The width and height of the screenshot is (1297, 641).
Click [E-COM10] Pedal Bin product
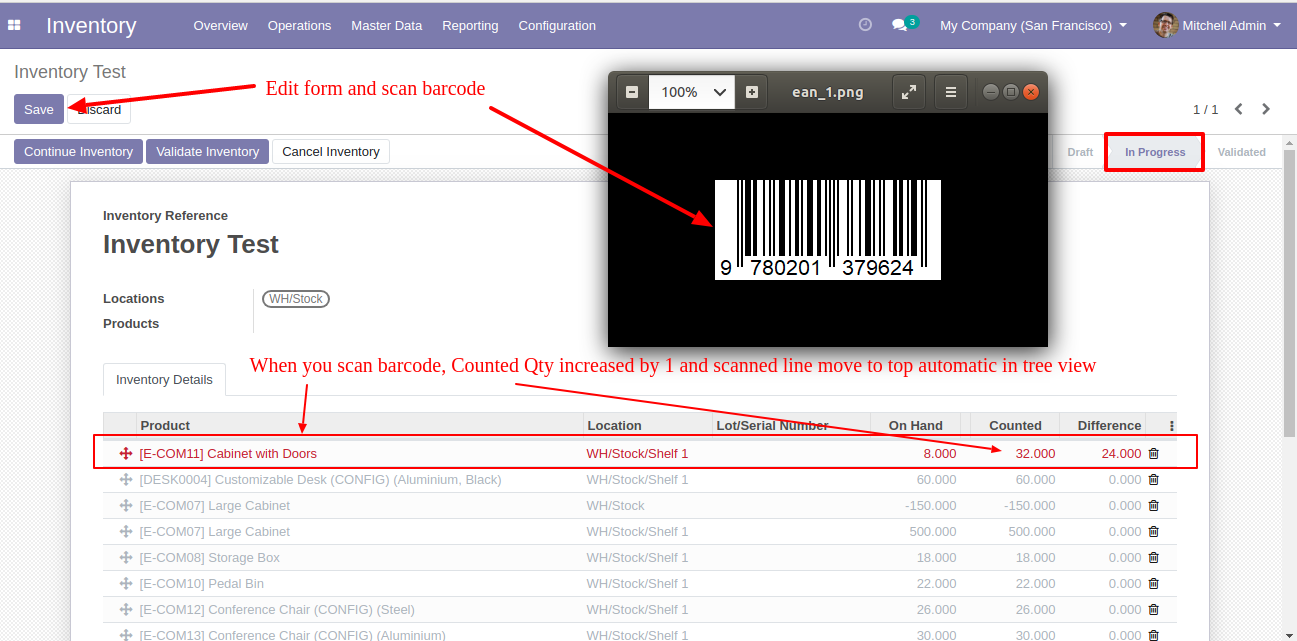(202, 584)
